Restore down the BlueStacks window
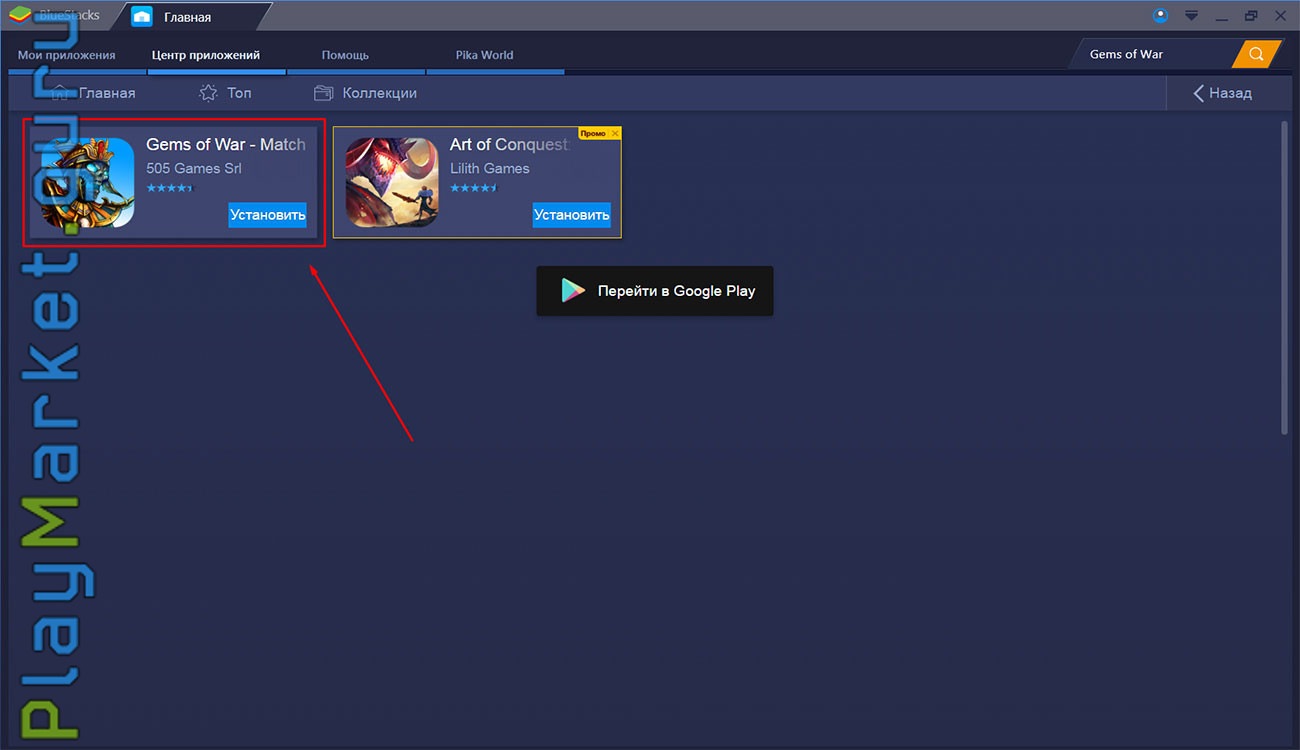Screen dimensions: 1300x750 coord(1251,16)
